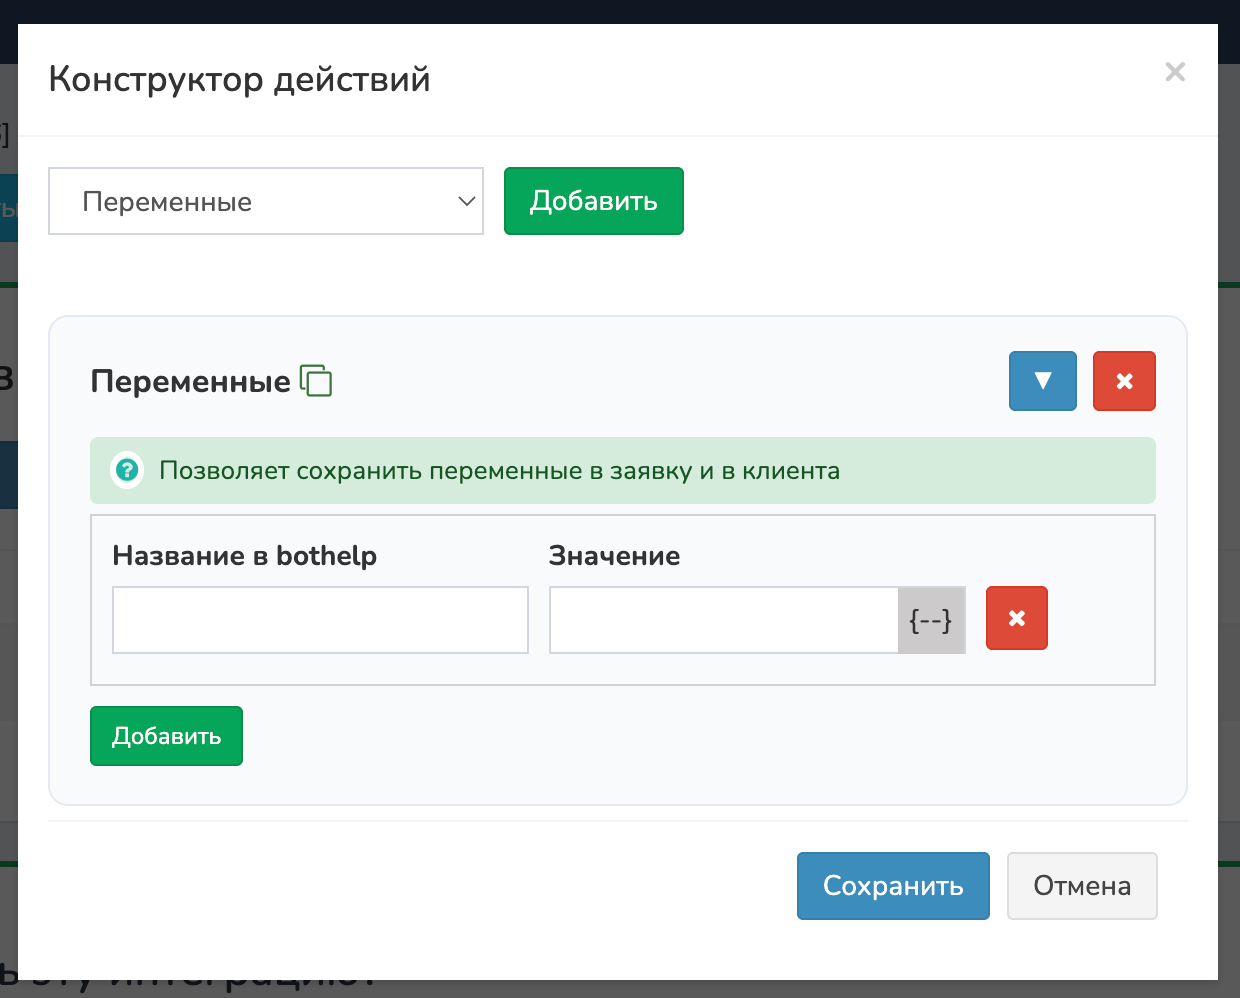Click the question mark help icon
This screenshot has height=998, width=1240.
pyautogui.click(x=127, y=470)
